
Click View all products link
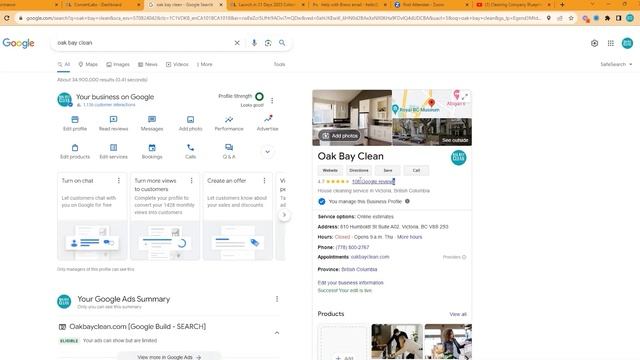pyautogui.click(x=458, y=314)
